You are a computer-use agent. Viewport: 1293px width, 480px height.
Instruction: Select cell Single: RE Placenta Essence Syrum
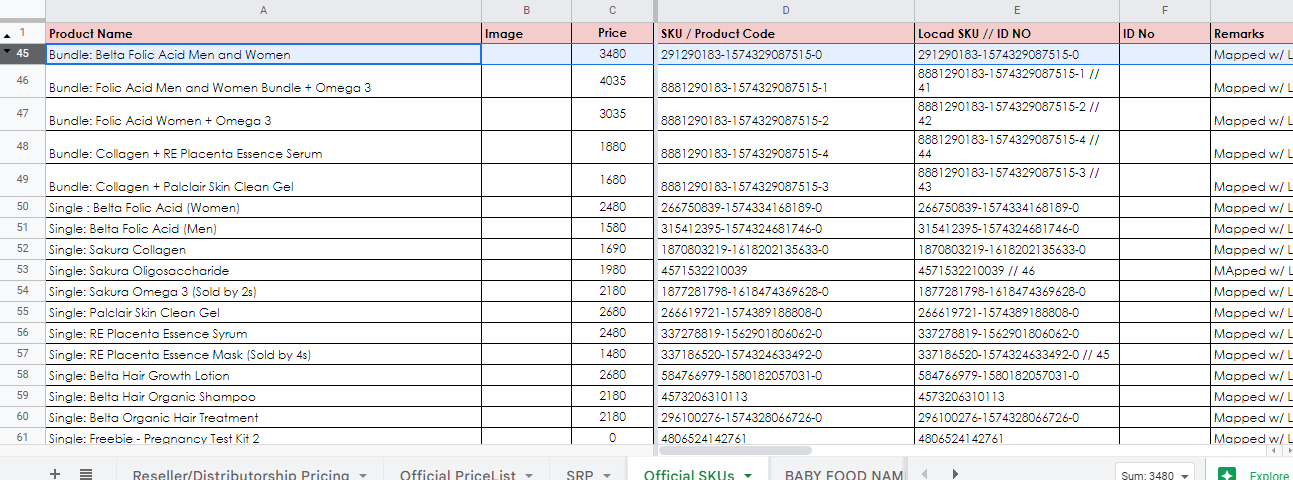[263, 333]
